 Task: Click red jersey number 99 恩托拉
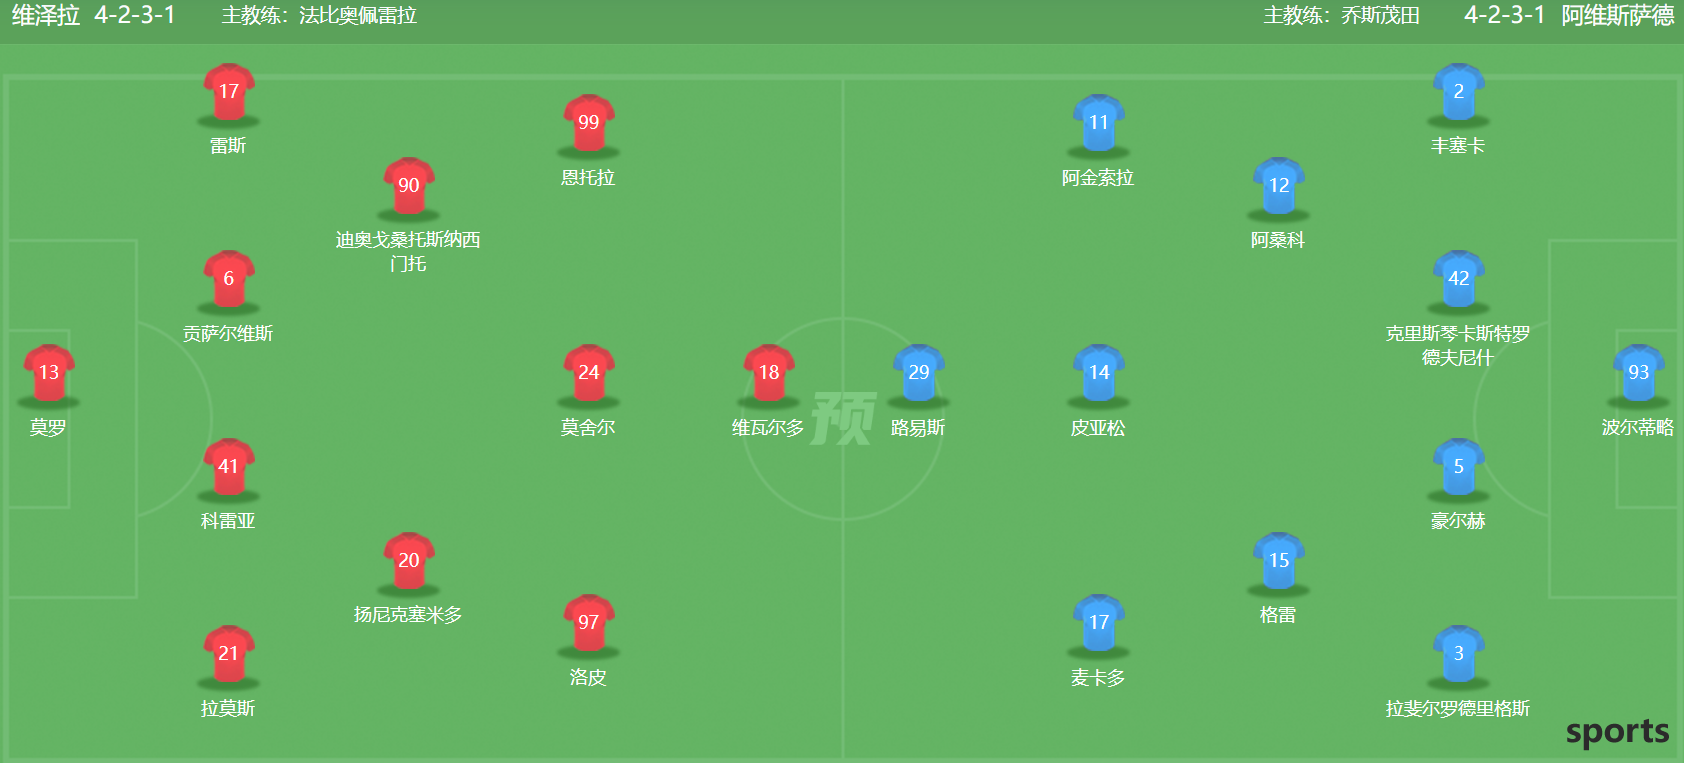pos(589,123)
